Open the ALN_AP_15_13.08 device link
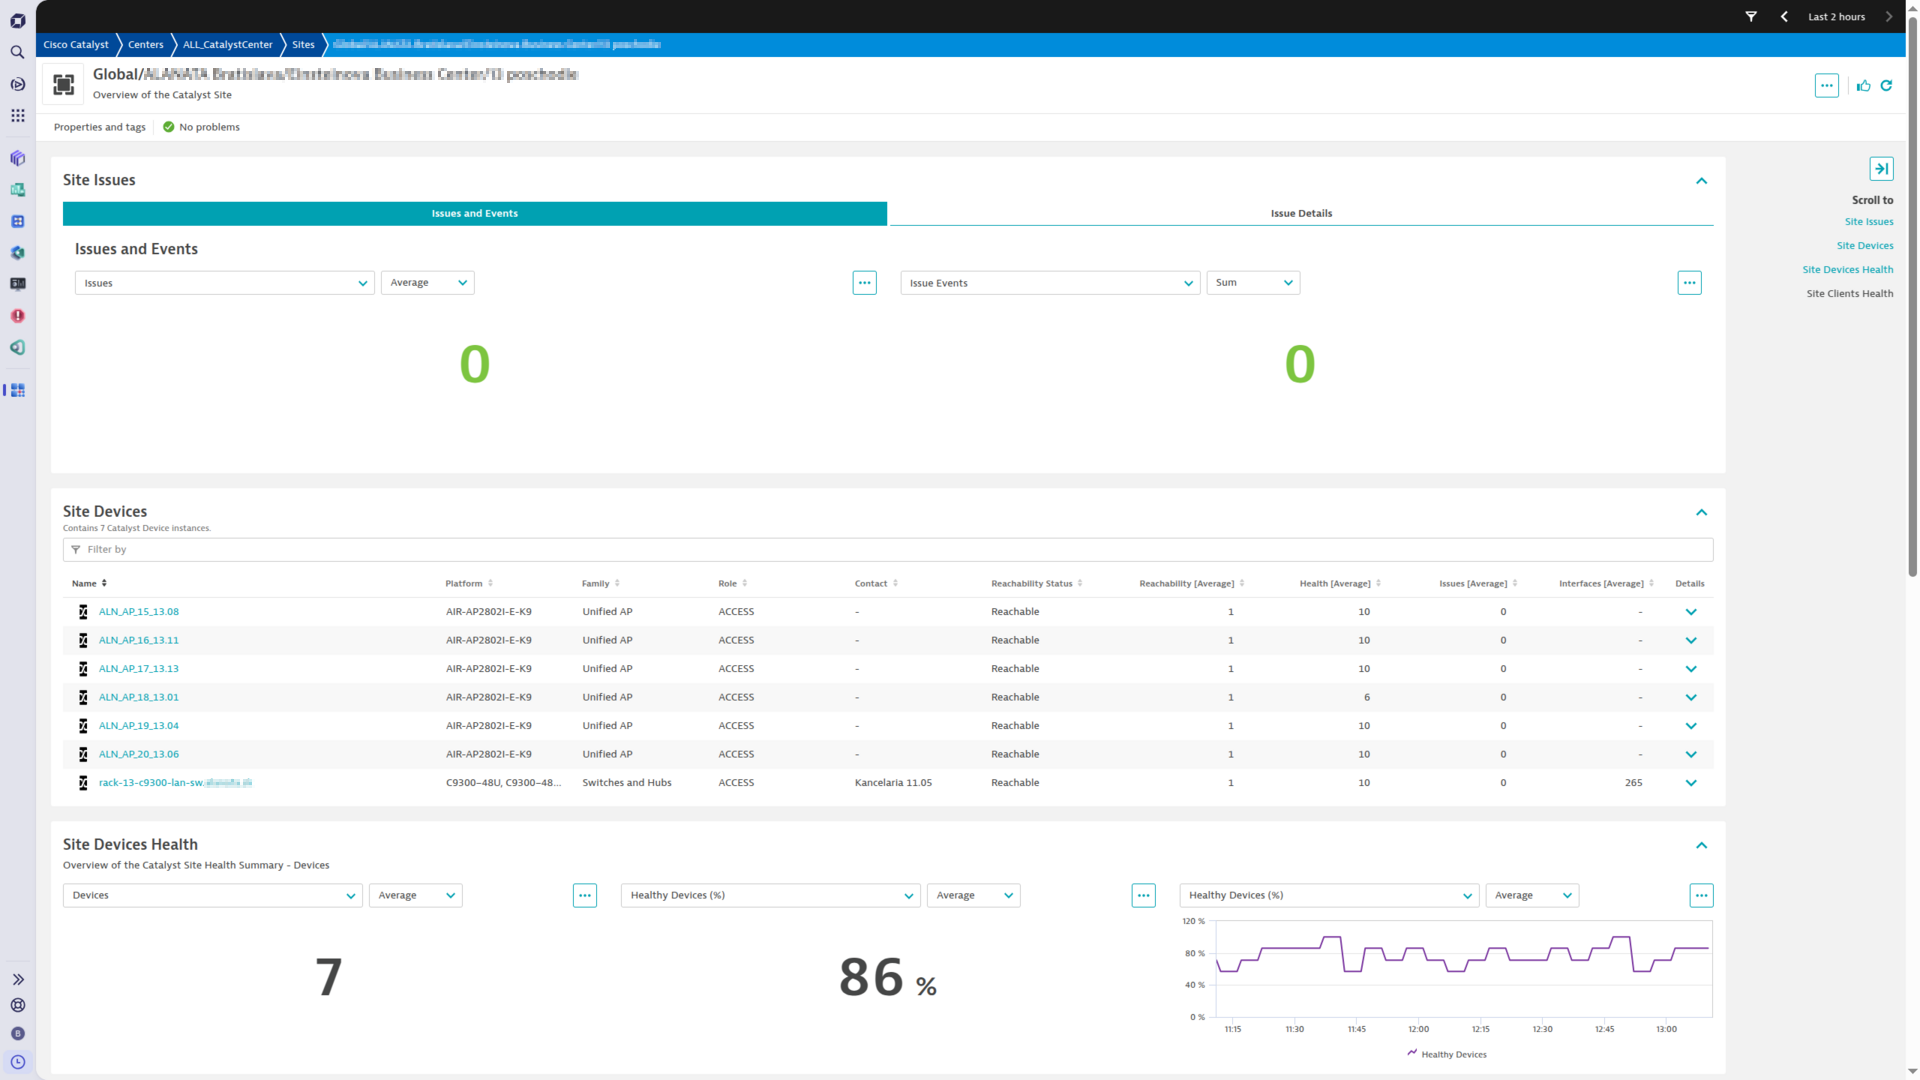The image size is (1920, 1080). tap(138, 612)
